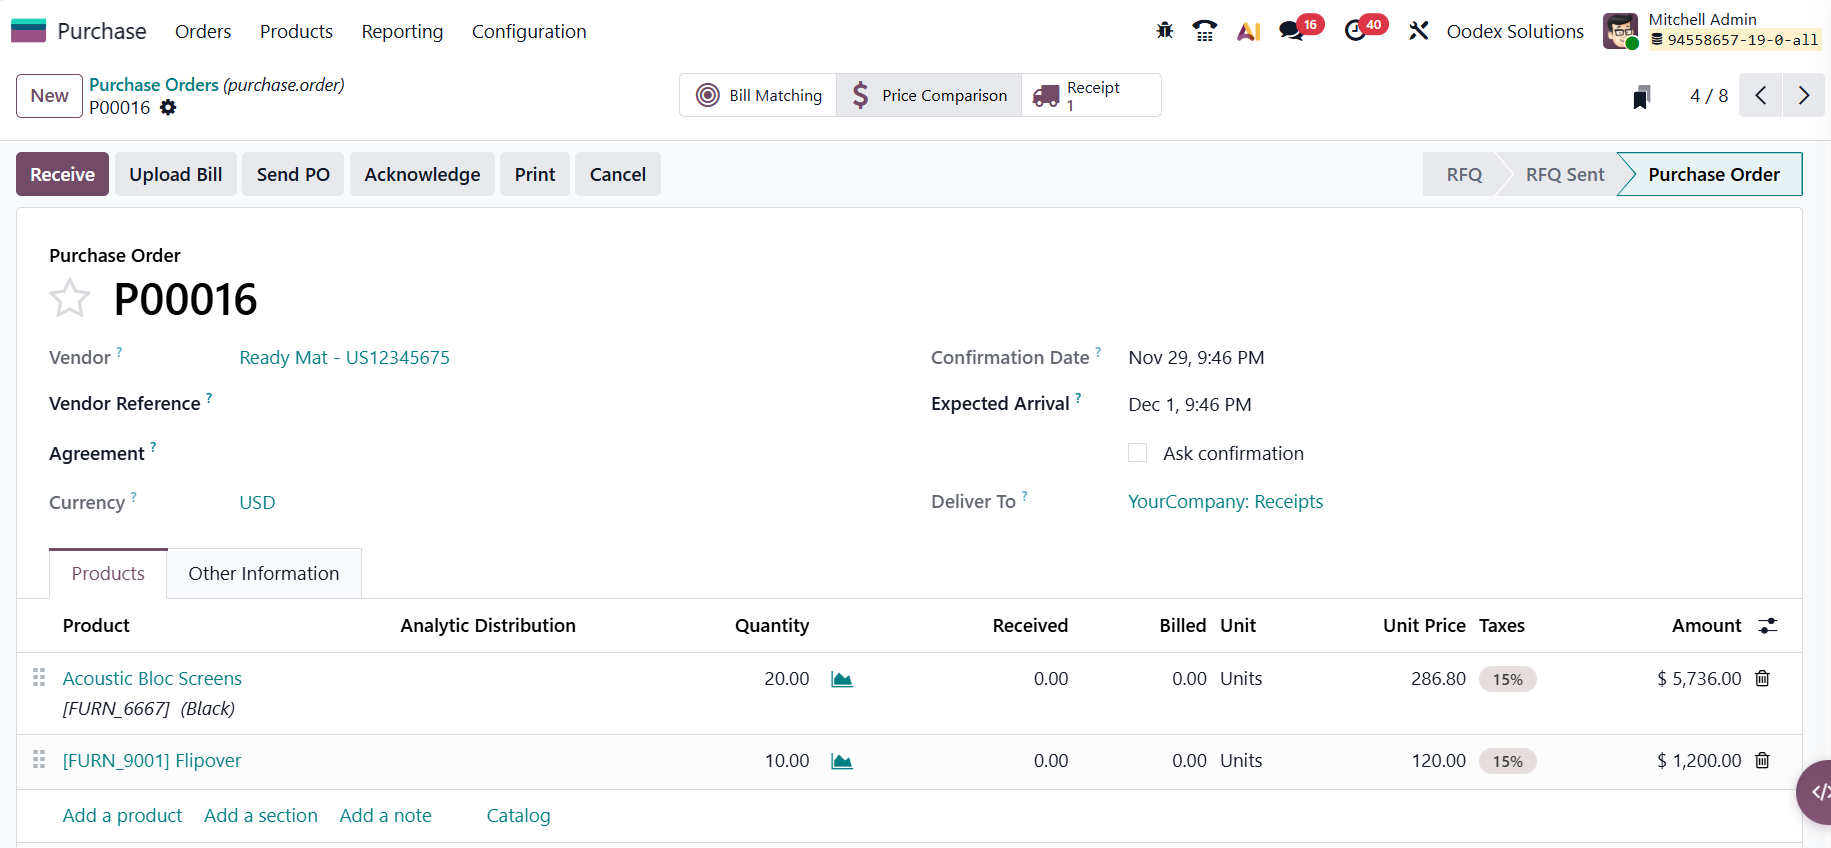
Task: Click the gear icon beside P00016
Action: 168,107
